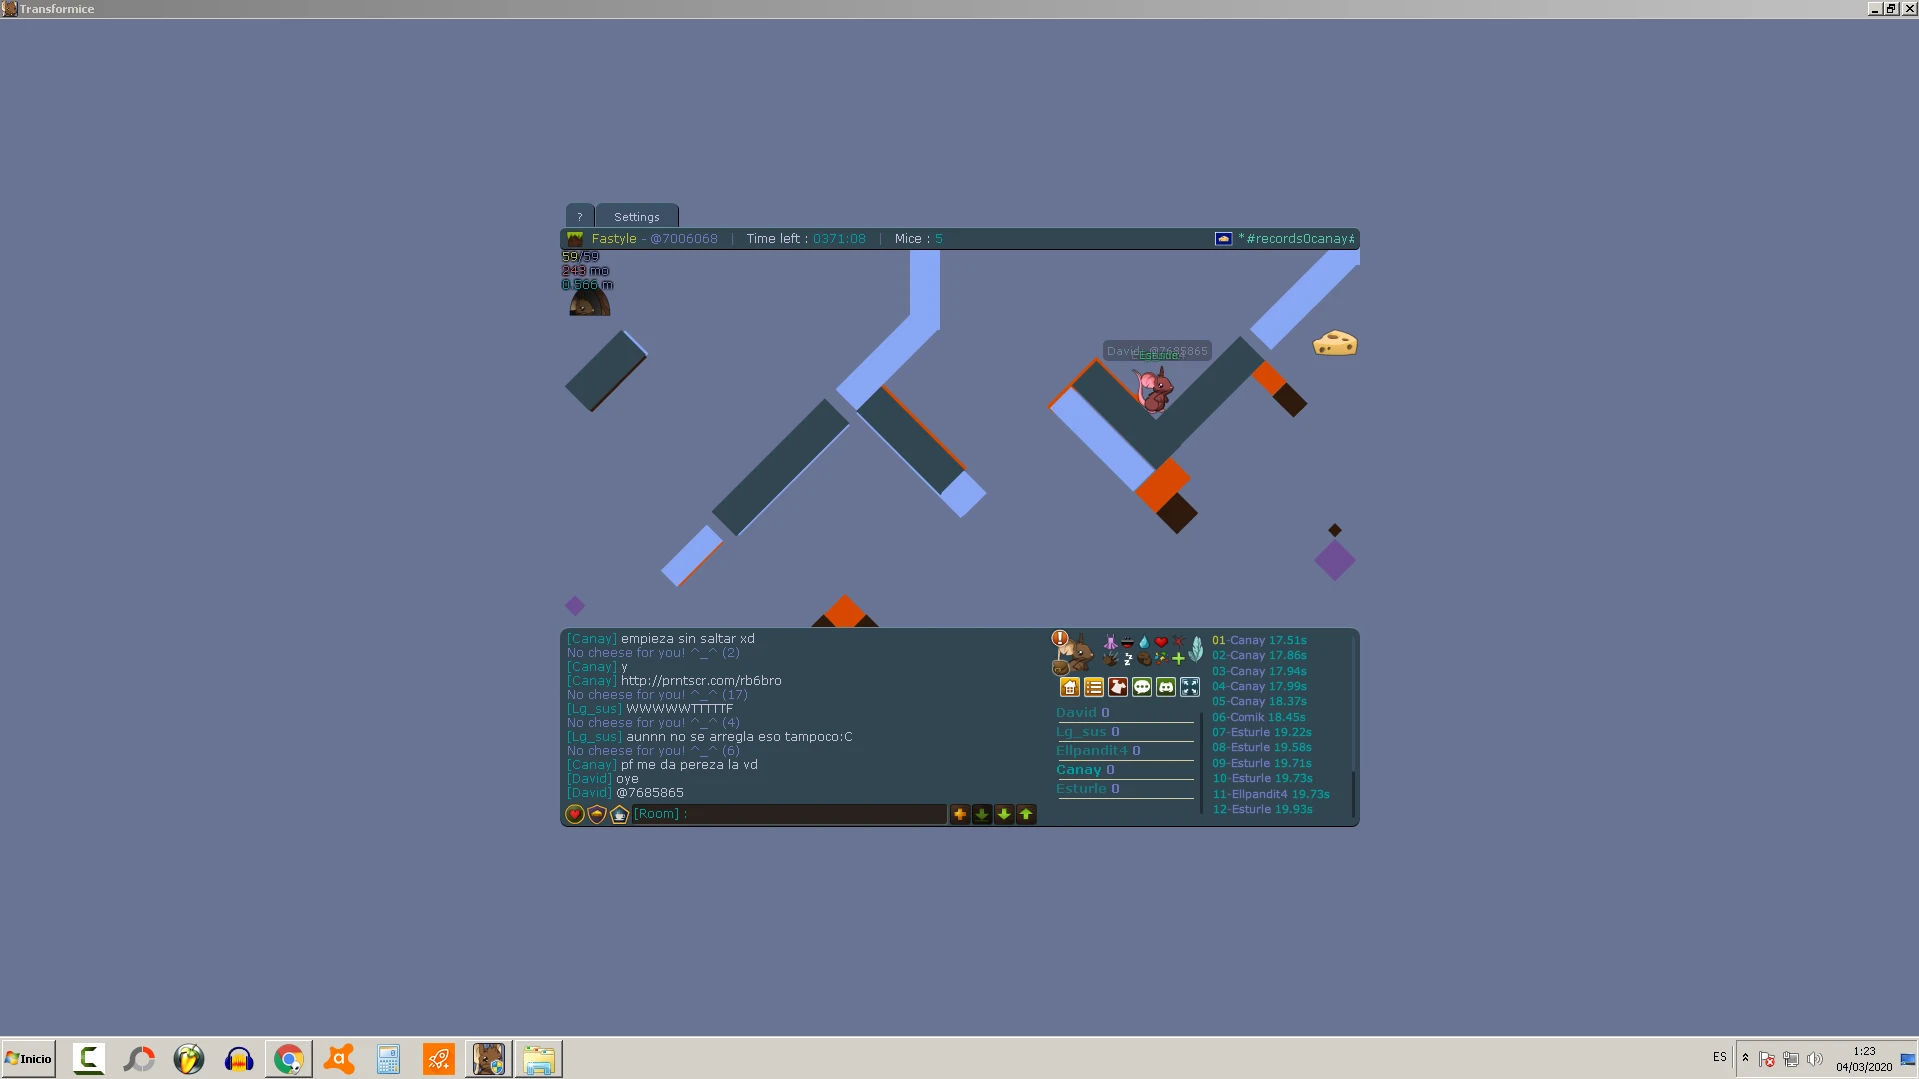Open the Settings tab
Screen dimensions: 1919x1079
point(637,216)
